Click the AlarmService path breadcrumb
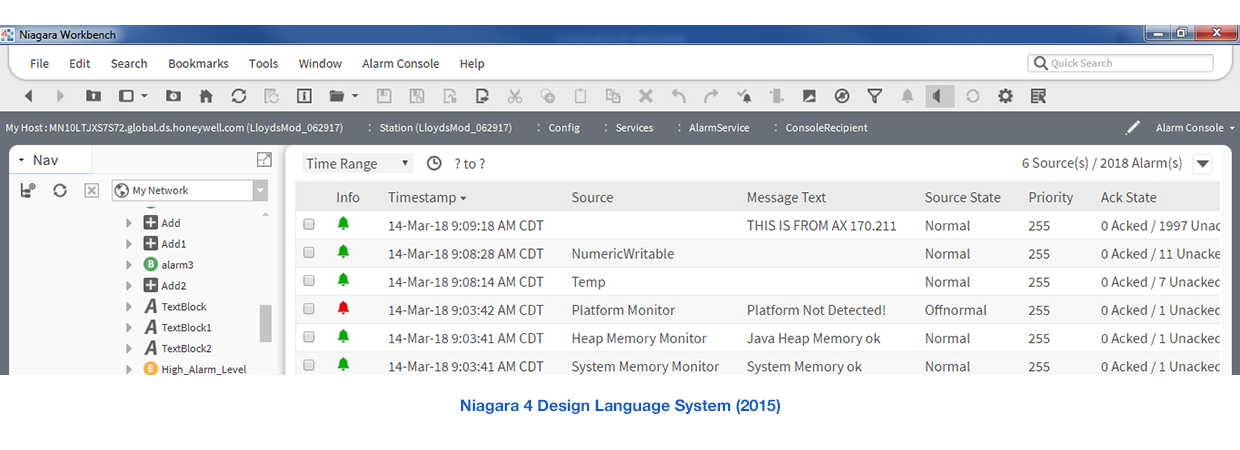The width and height of the screenshot is (1240, 450). (718, 128)
